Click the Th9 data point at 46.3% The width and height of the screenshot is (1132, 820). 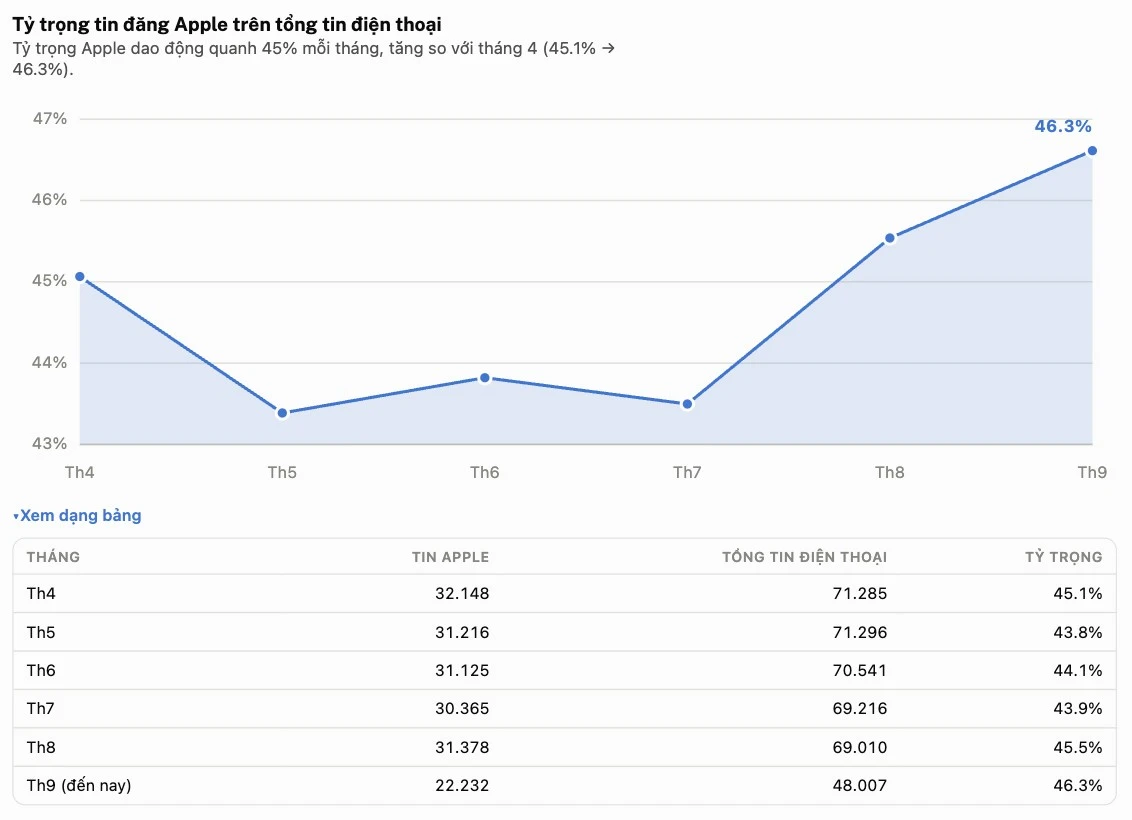1092,151
